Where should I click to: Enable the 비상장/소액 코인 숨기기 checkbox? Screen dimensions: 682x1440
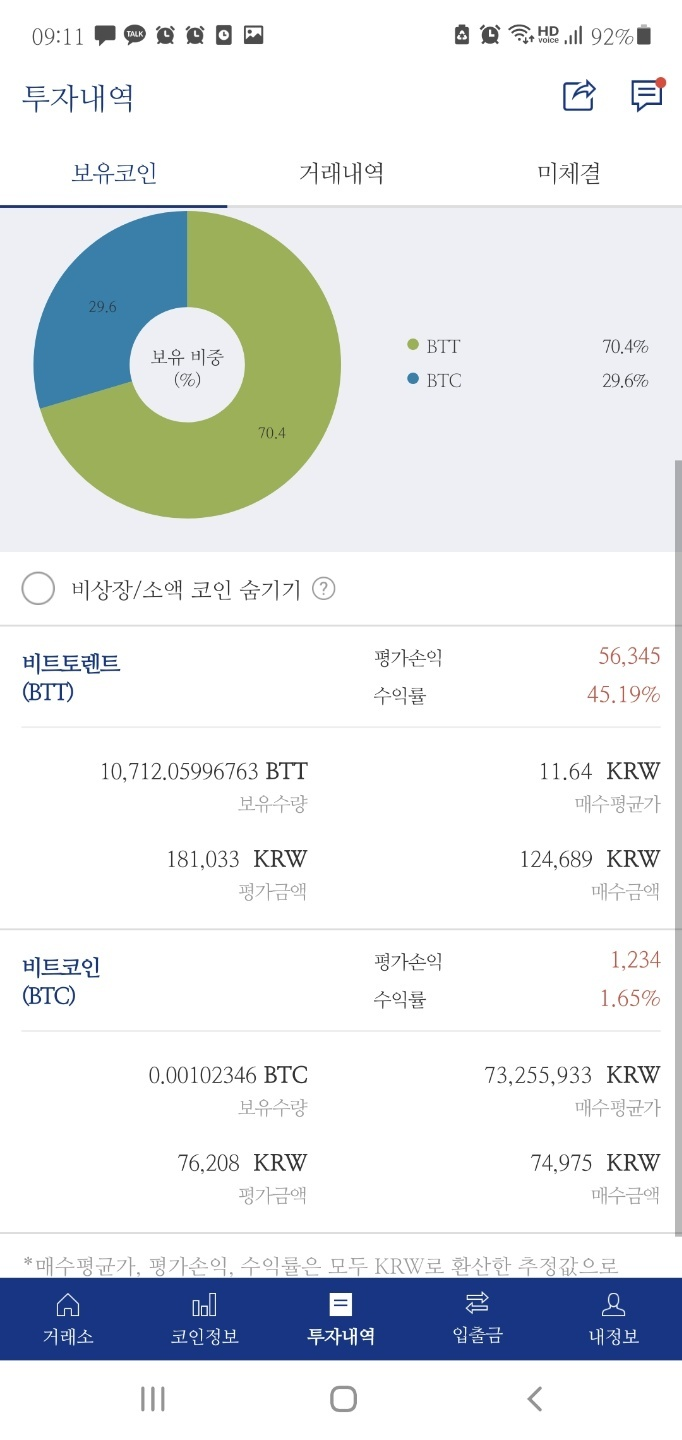tap(38, 588)
